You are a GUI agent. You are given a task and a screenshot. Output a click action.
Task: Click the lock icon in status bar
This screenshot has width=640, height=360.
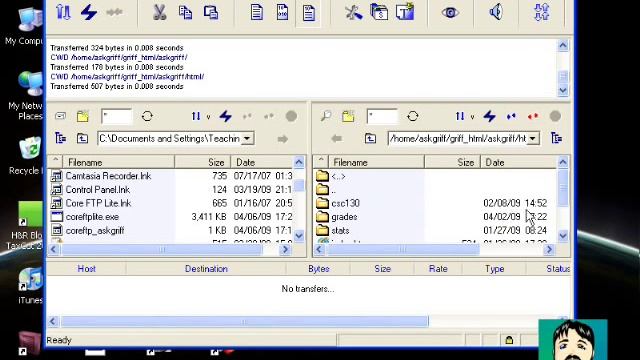pyautogui.click(x=509, y=340)
